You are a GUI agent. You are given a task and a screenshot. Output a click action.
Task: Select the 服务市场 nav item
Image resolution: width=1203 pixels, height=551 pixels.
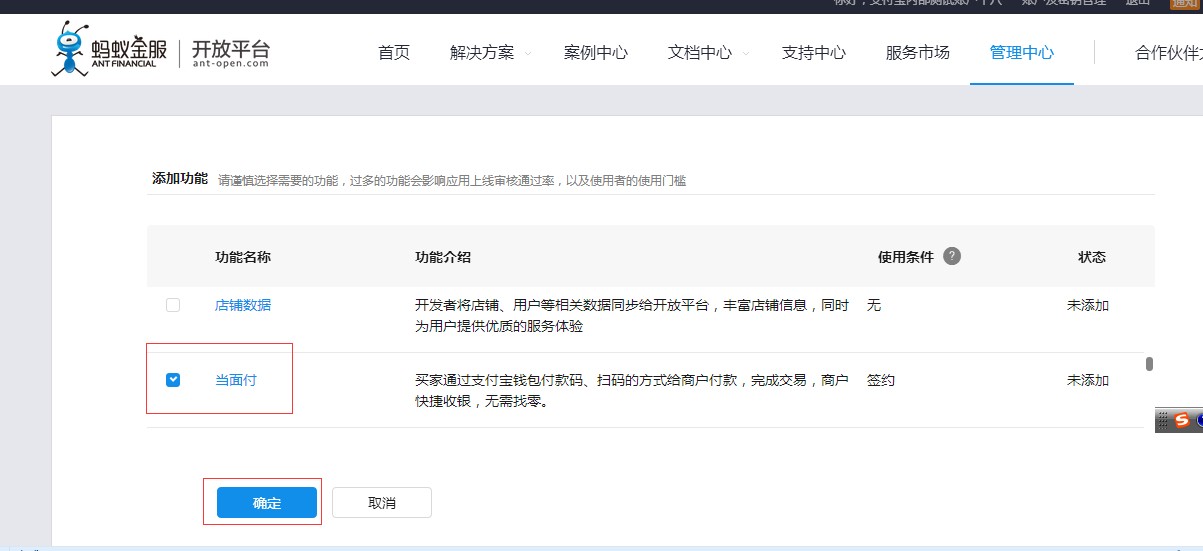(x=918, y=53)
